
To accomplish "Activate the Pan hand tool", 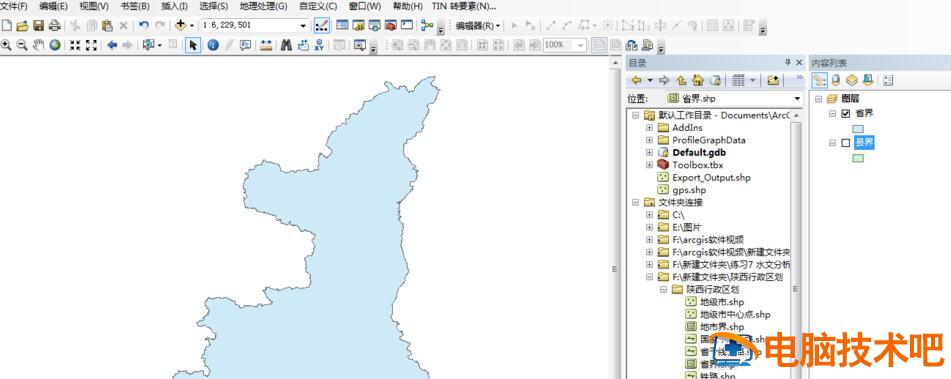I will 38,45.
